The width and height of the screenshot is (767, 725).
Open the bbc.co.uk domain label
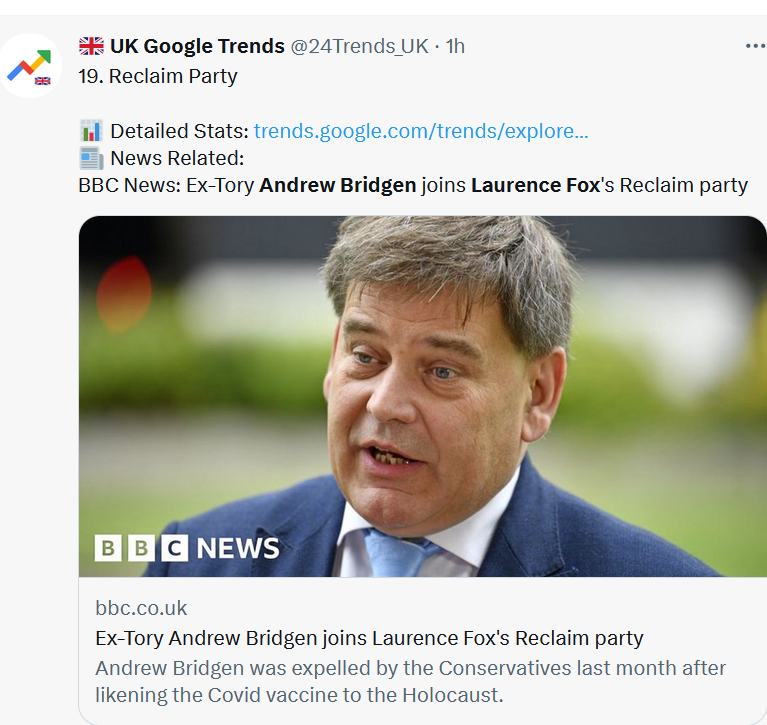(141, 608)
